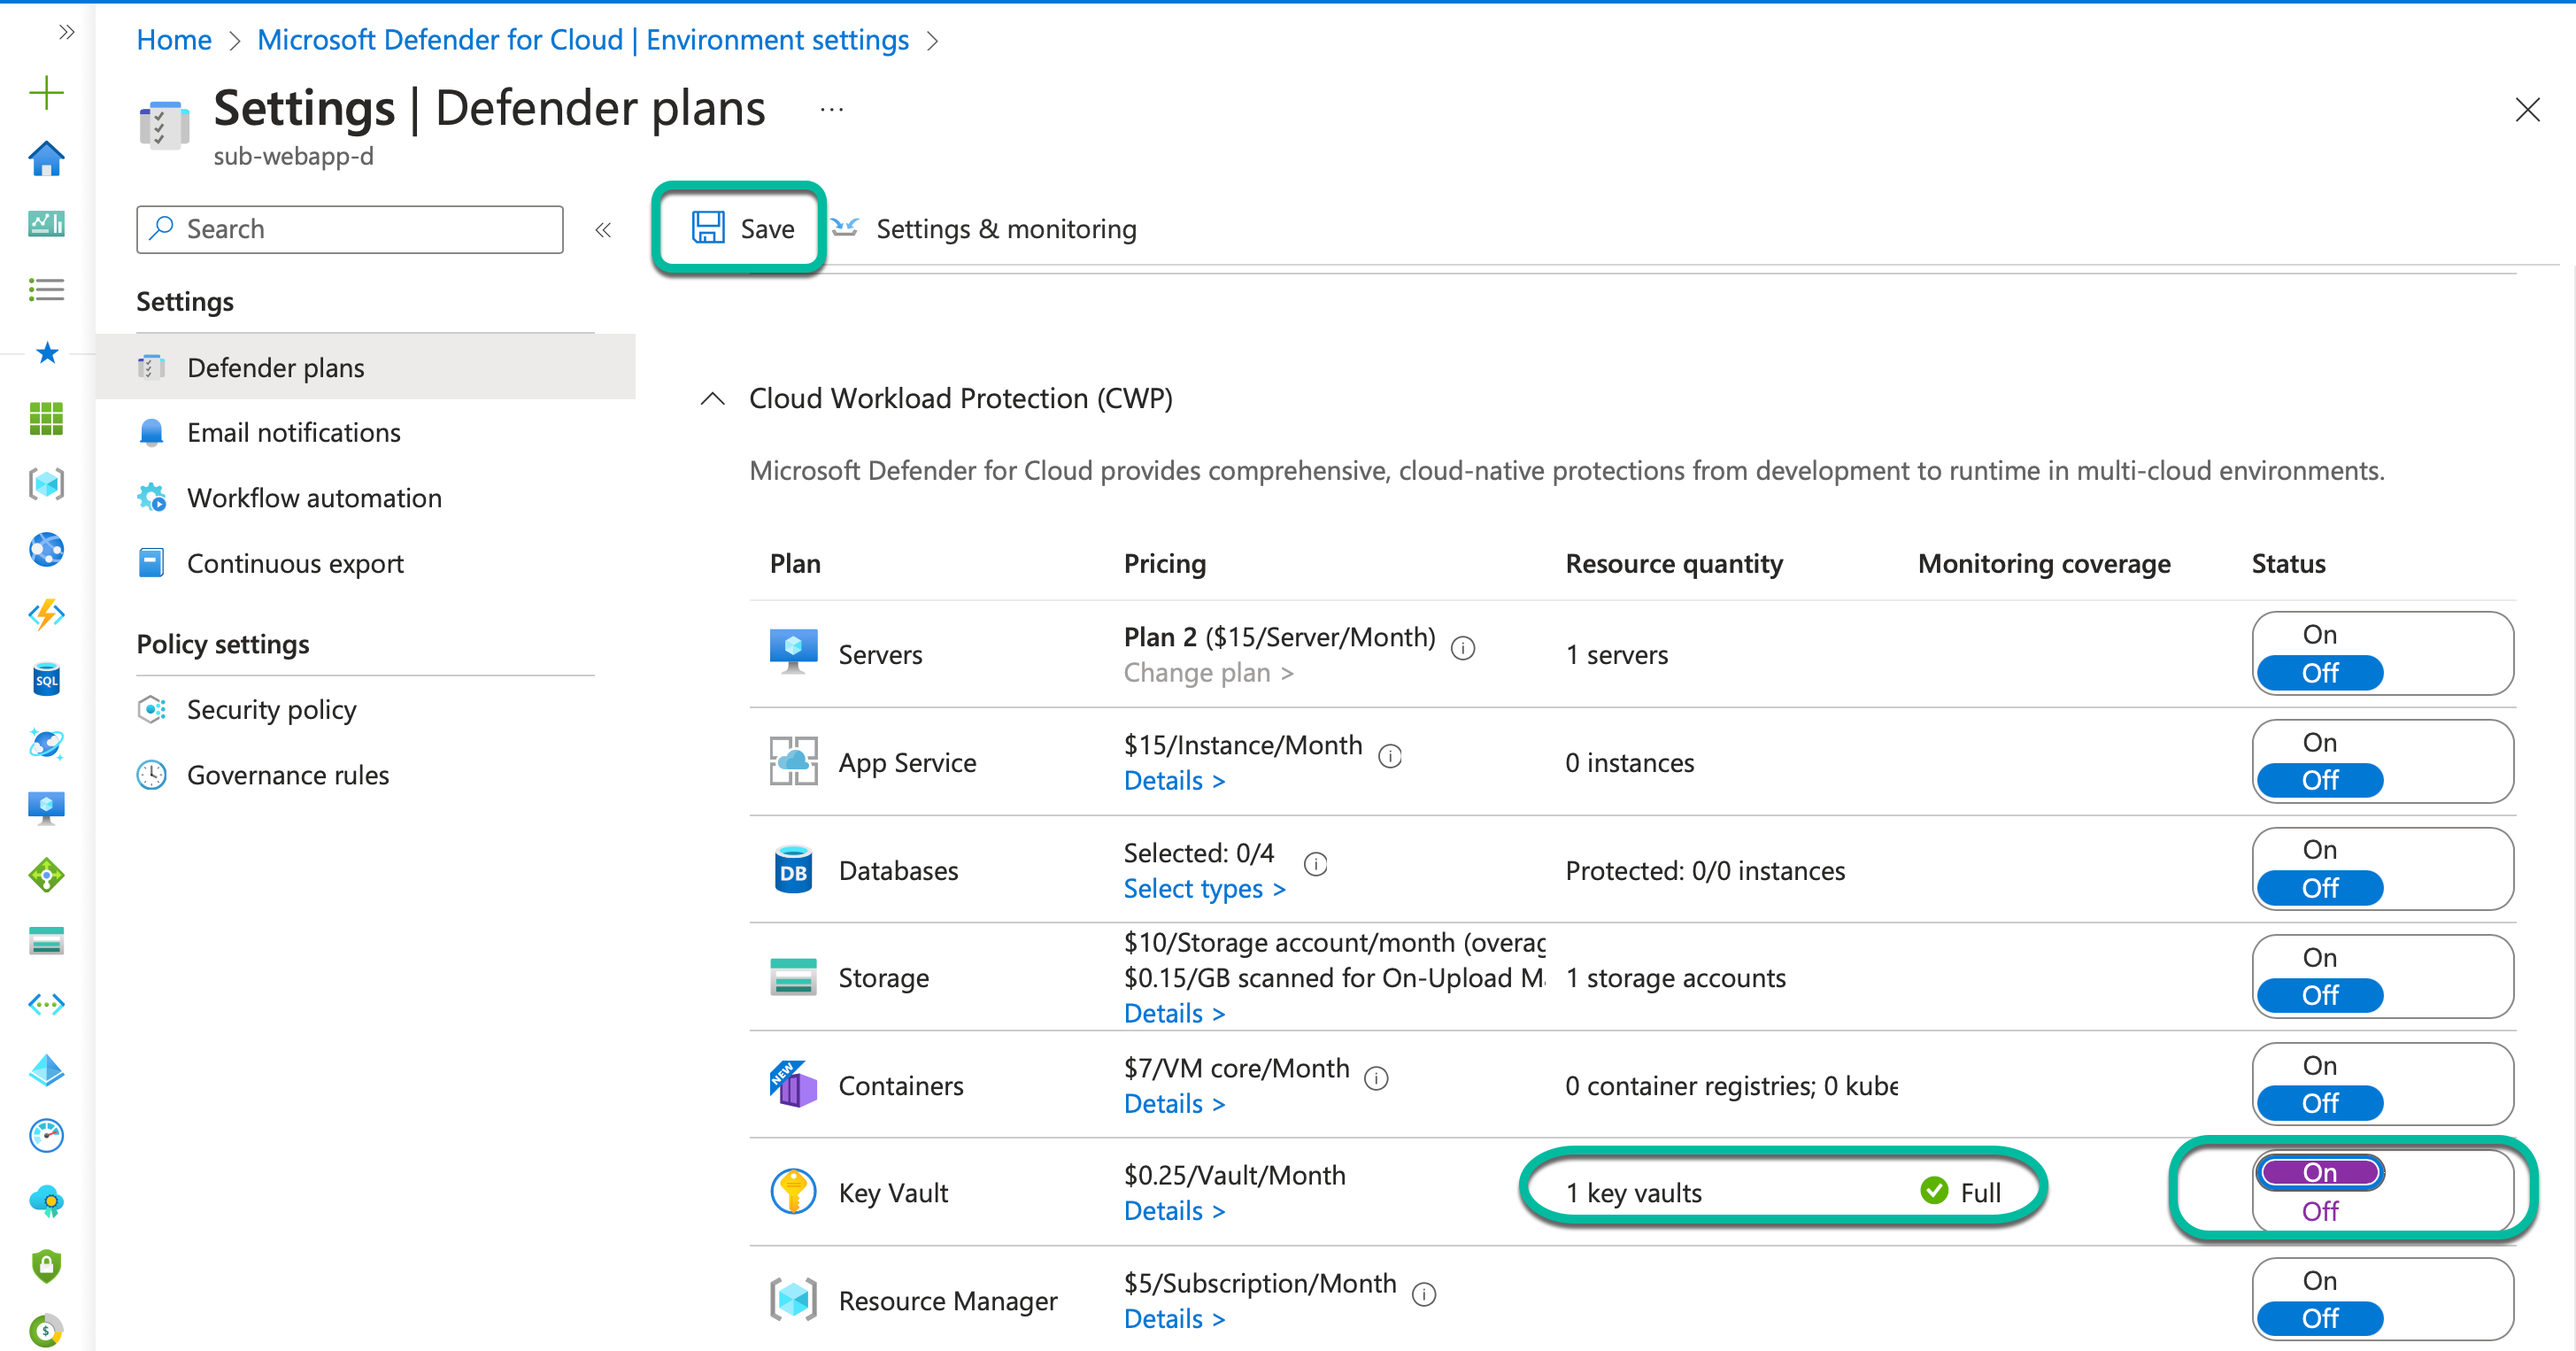Go to Home via the breadcrumb

click(x=174, y=39)
